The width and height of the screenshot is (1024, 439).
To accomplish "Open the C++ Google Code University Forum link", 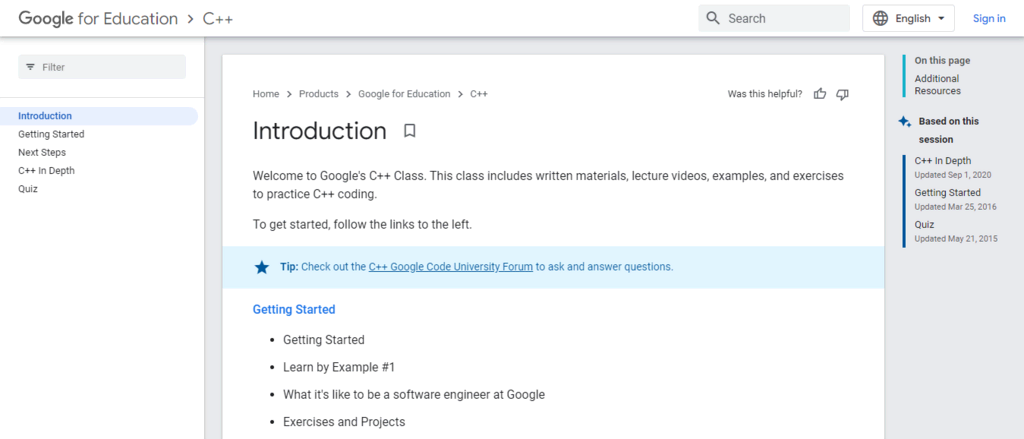I will [450, 267].
